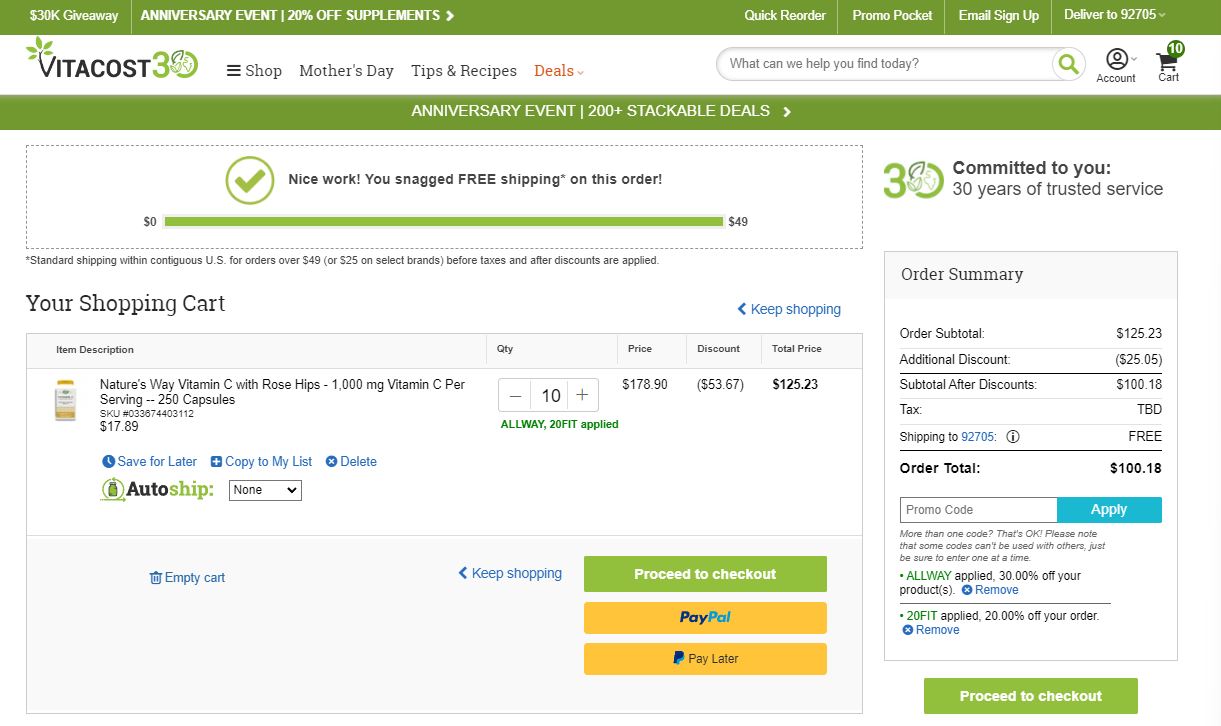The height and width of the screenshot is (726, 1221).
Task: Click 'ALLWAY, 20FIT applied' text
Action: coord(560,424)
